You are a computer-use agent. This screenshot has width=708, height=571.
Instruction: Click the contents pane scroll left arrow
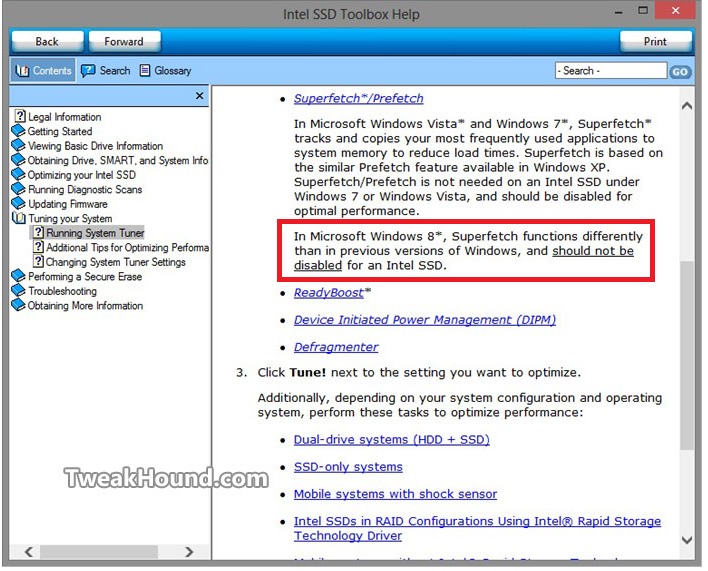(x=29, y=552)
